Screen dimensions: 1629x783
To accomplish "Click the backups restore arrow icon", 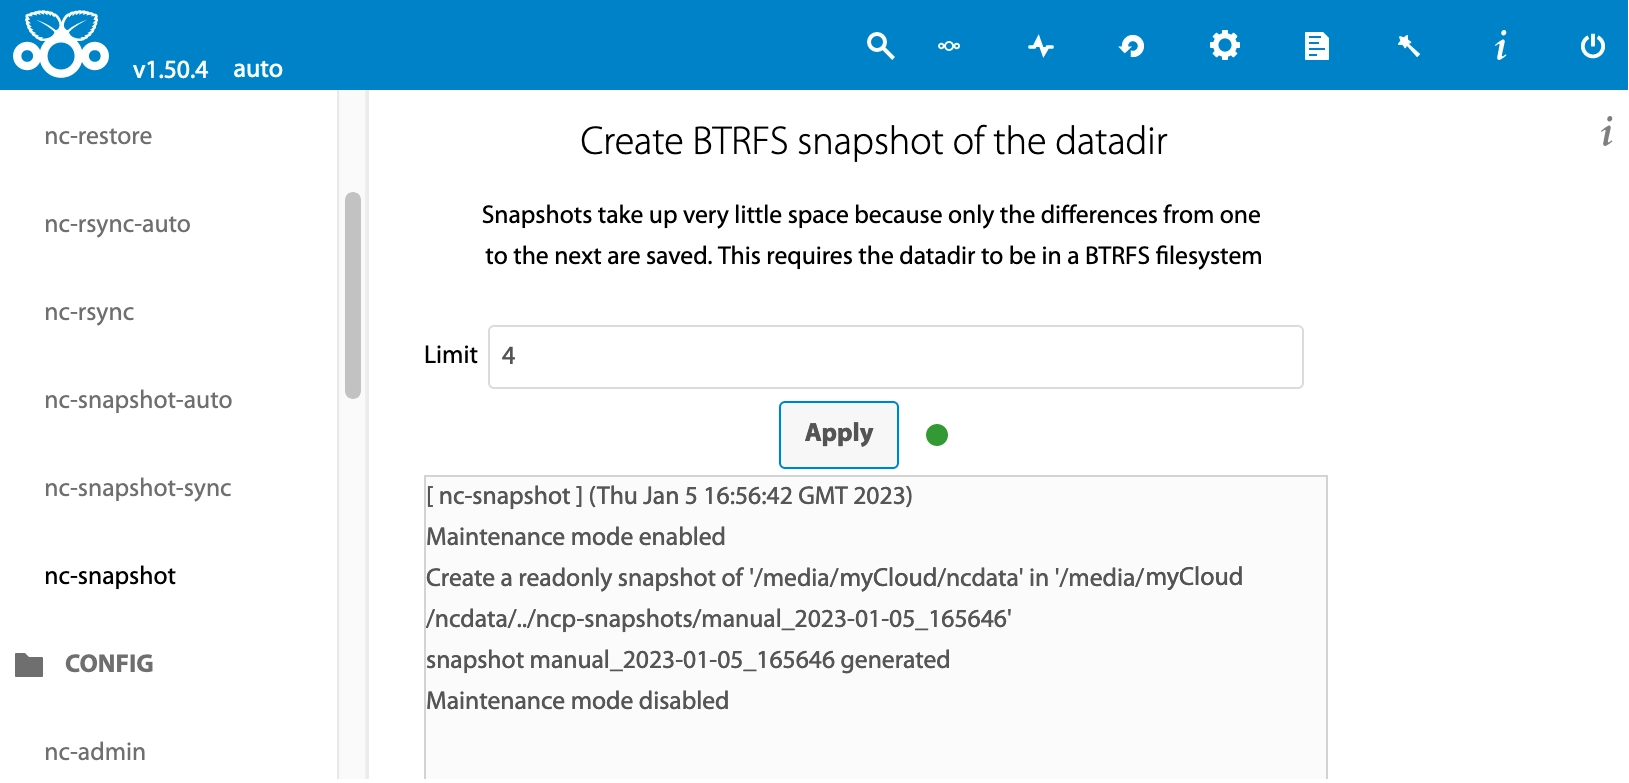I will click(x=1132, y=46).
